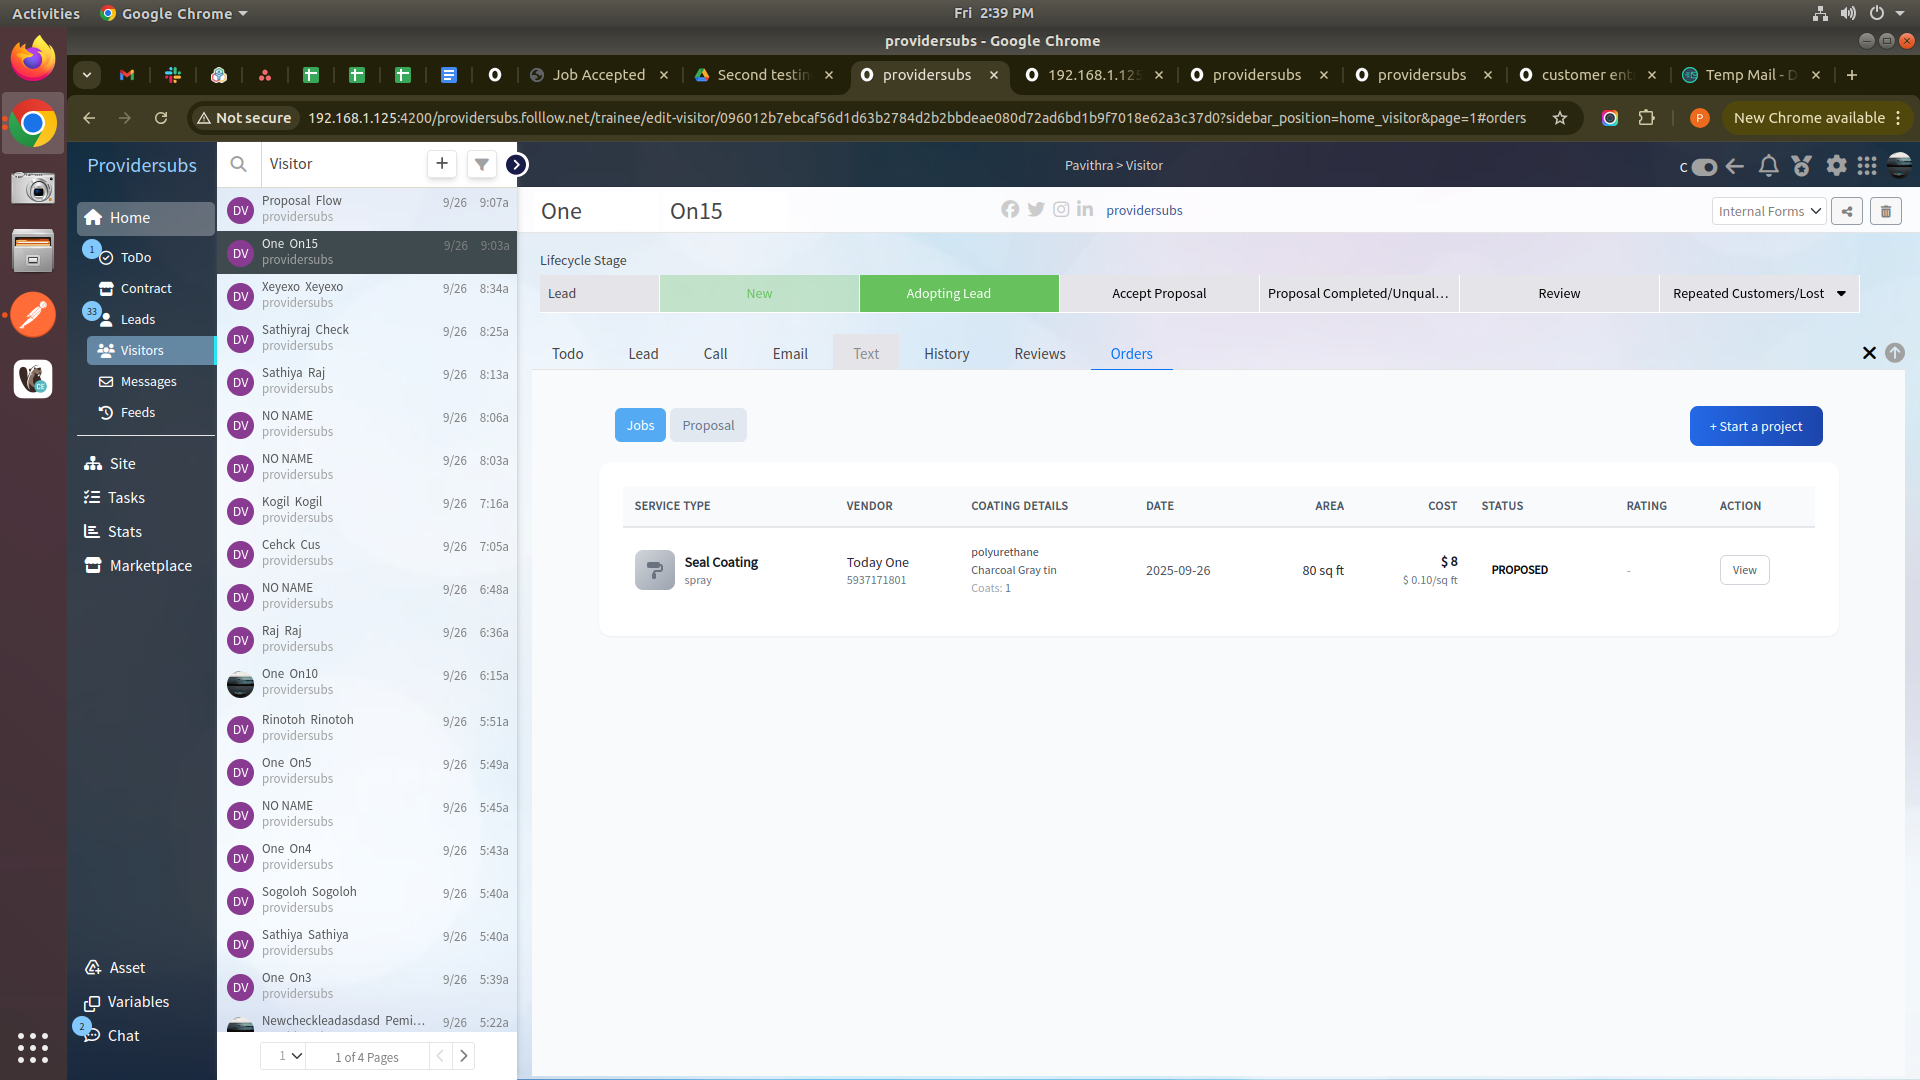
Task: Click the notifications bell icon
Action: pos(1768,166)
